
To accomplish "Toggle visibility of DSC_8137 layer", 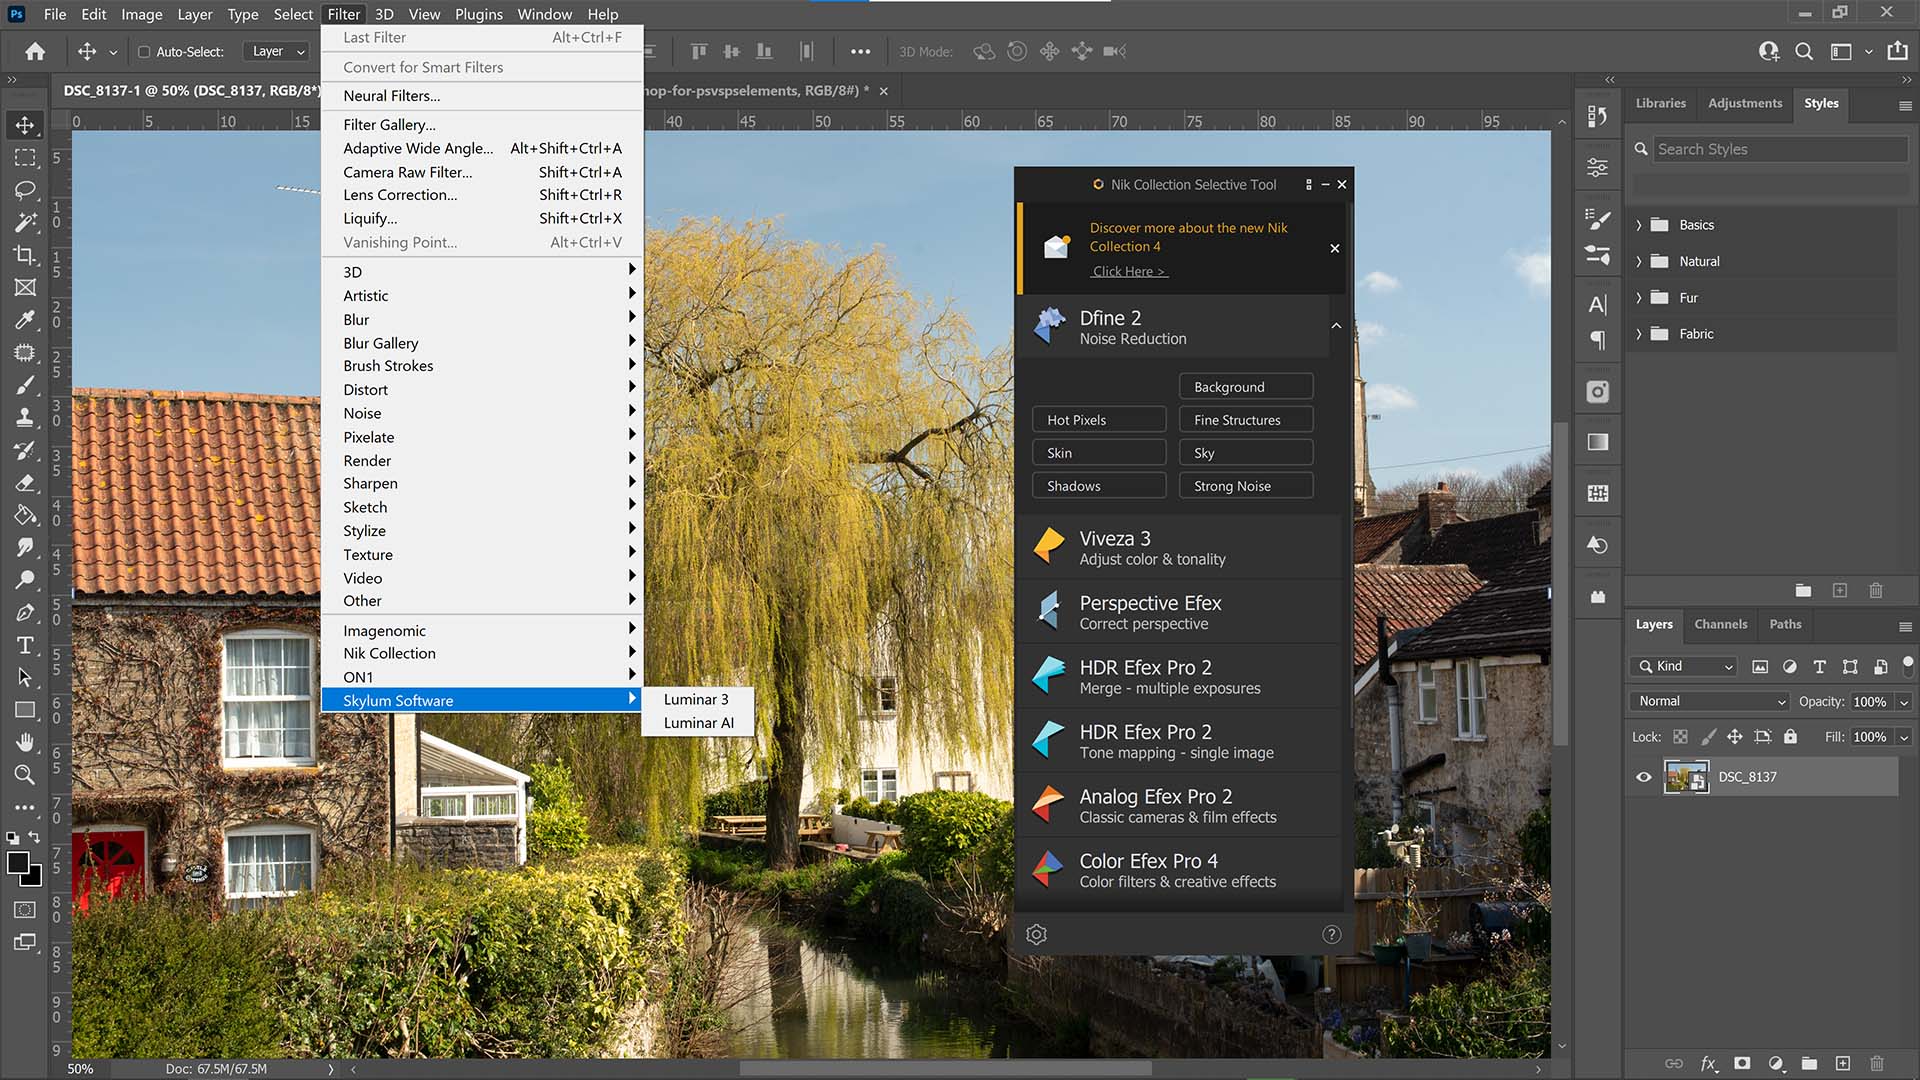I will (x=1644, y=777).
